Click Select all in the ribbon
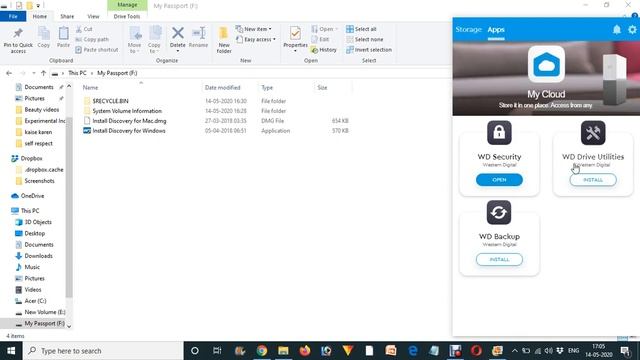The height and width of the screenshot is (360, 640). coord(361,29)
